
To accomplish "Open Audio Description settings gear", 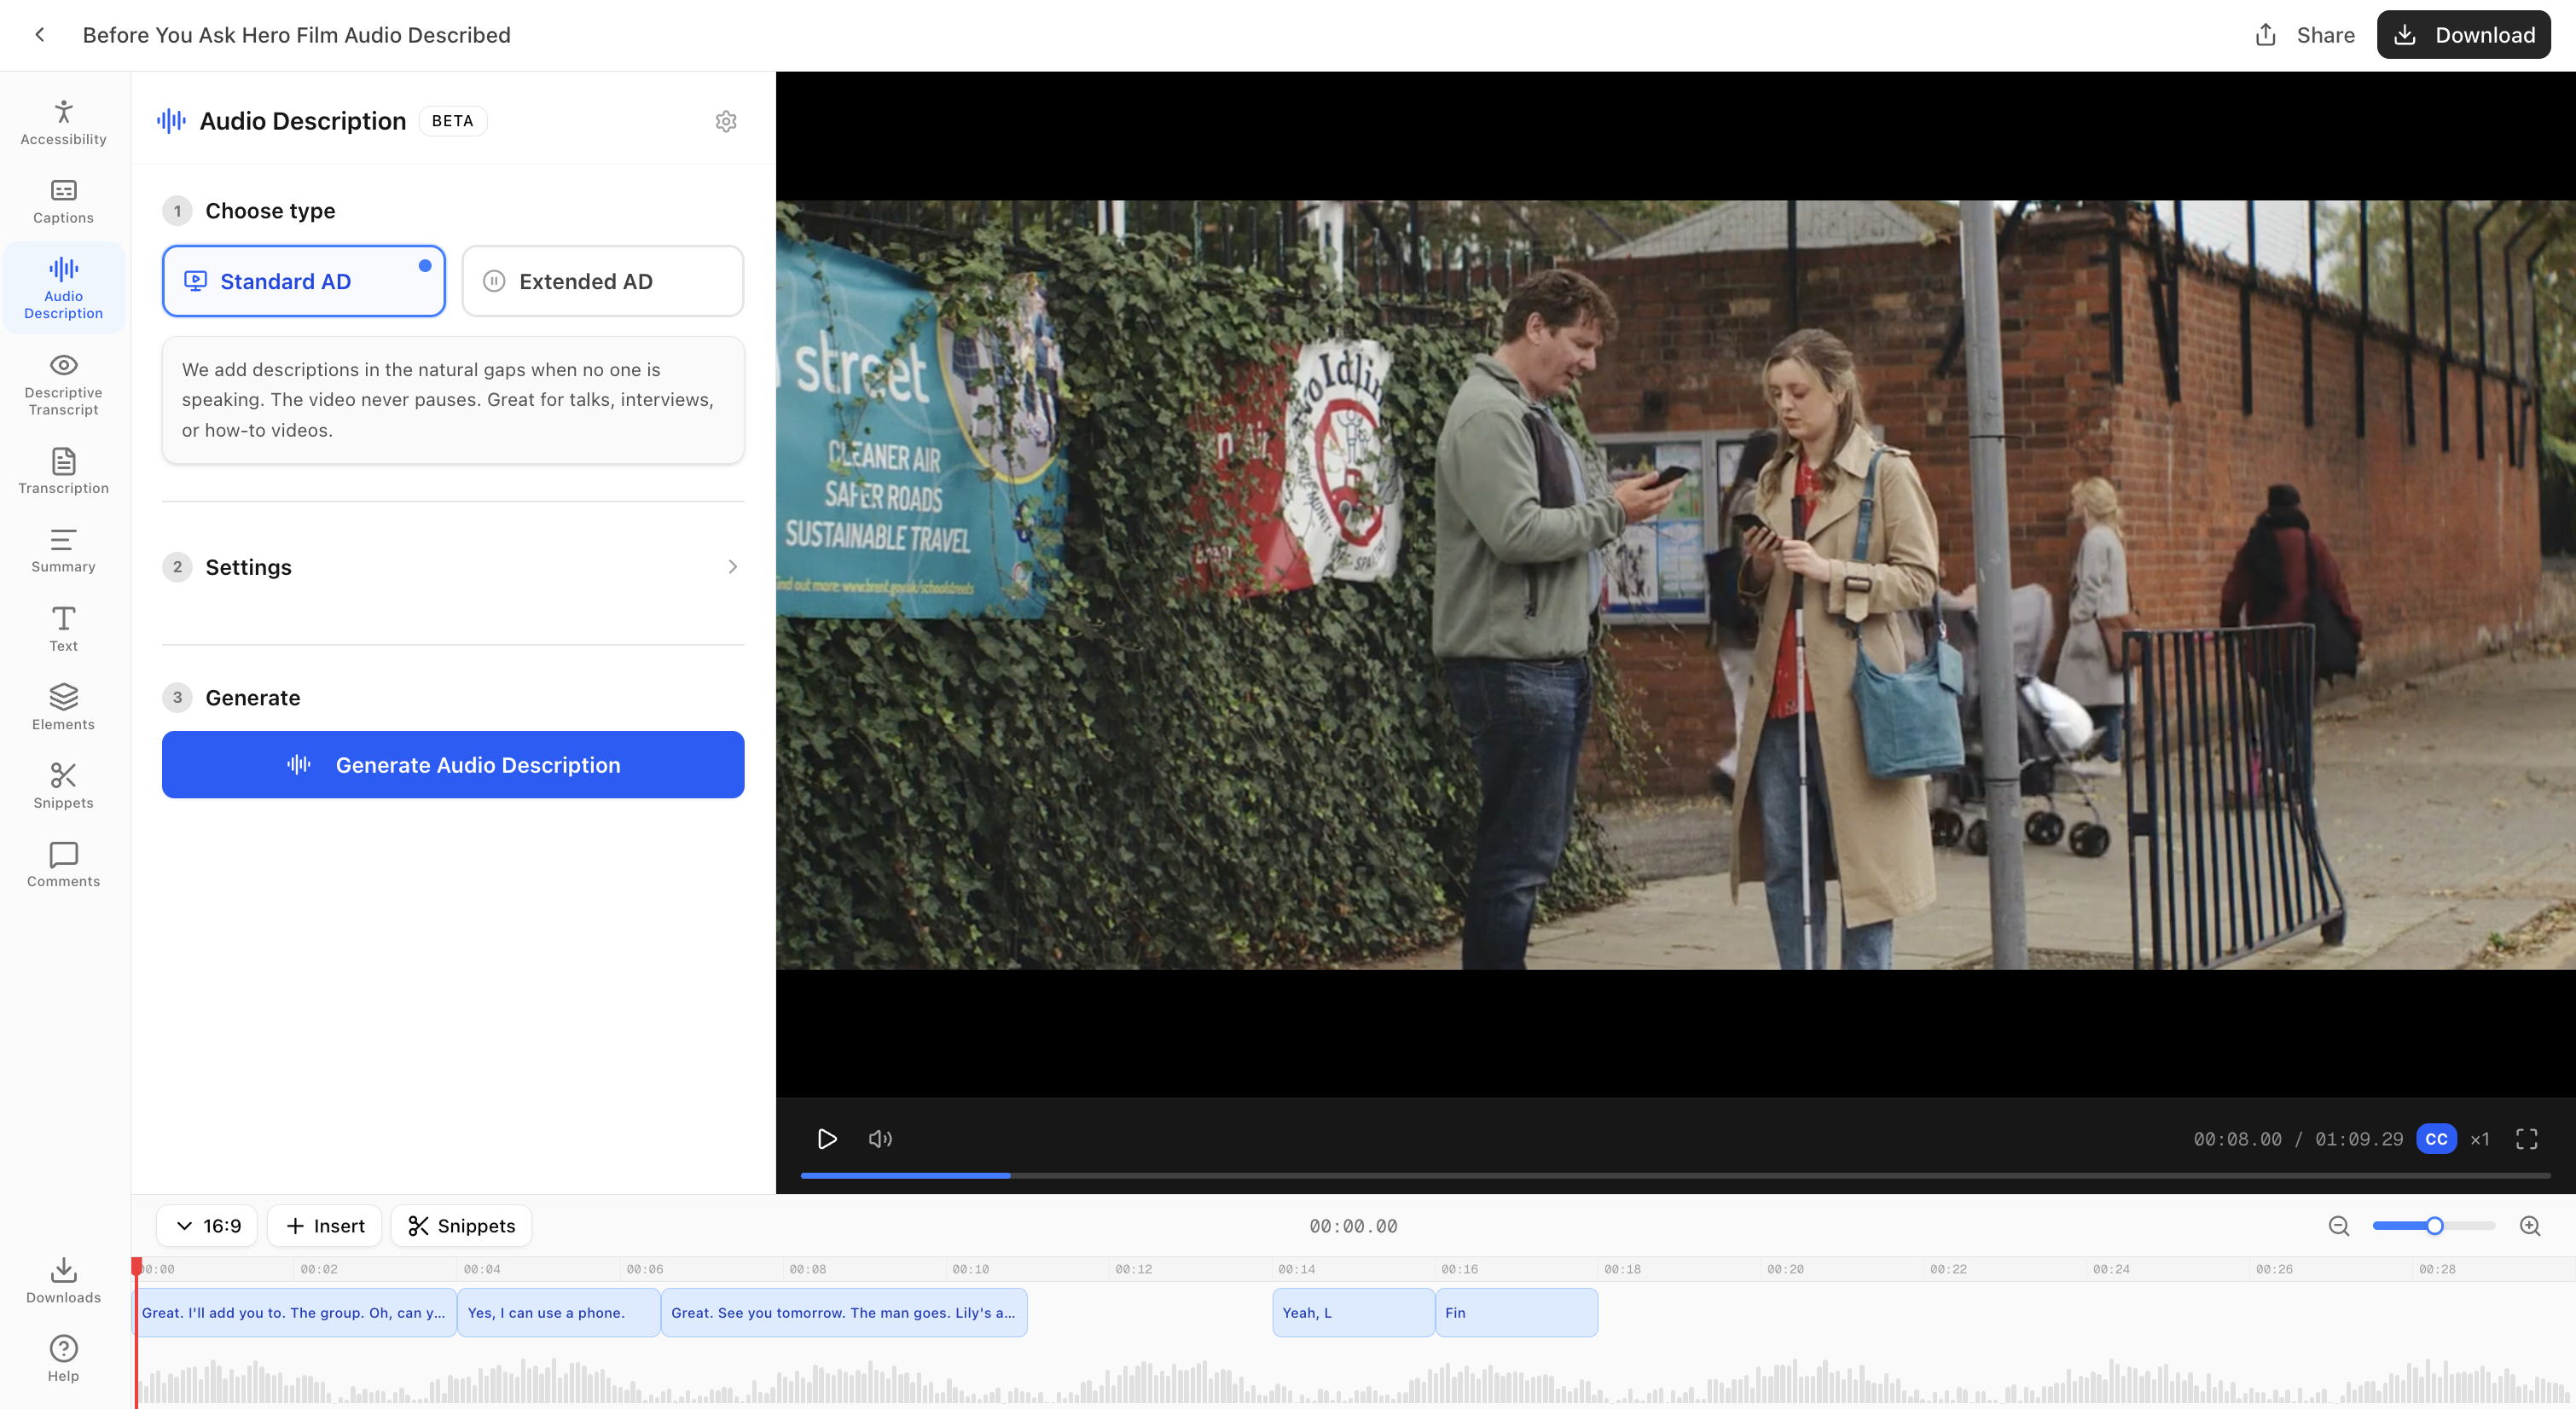I will tap(726, 121).
